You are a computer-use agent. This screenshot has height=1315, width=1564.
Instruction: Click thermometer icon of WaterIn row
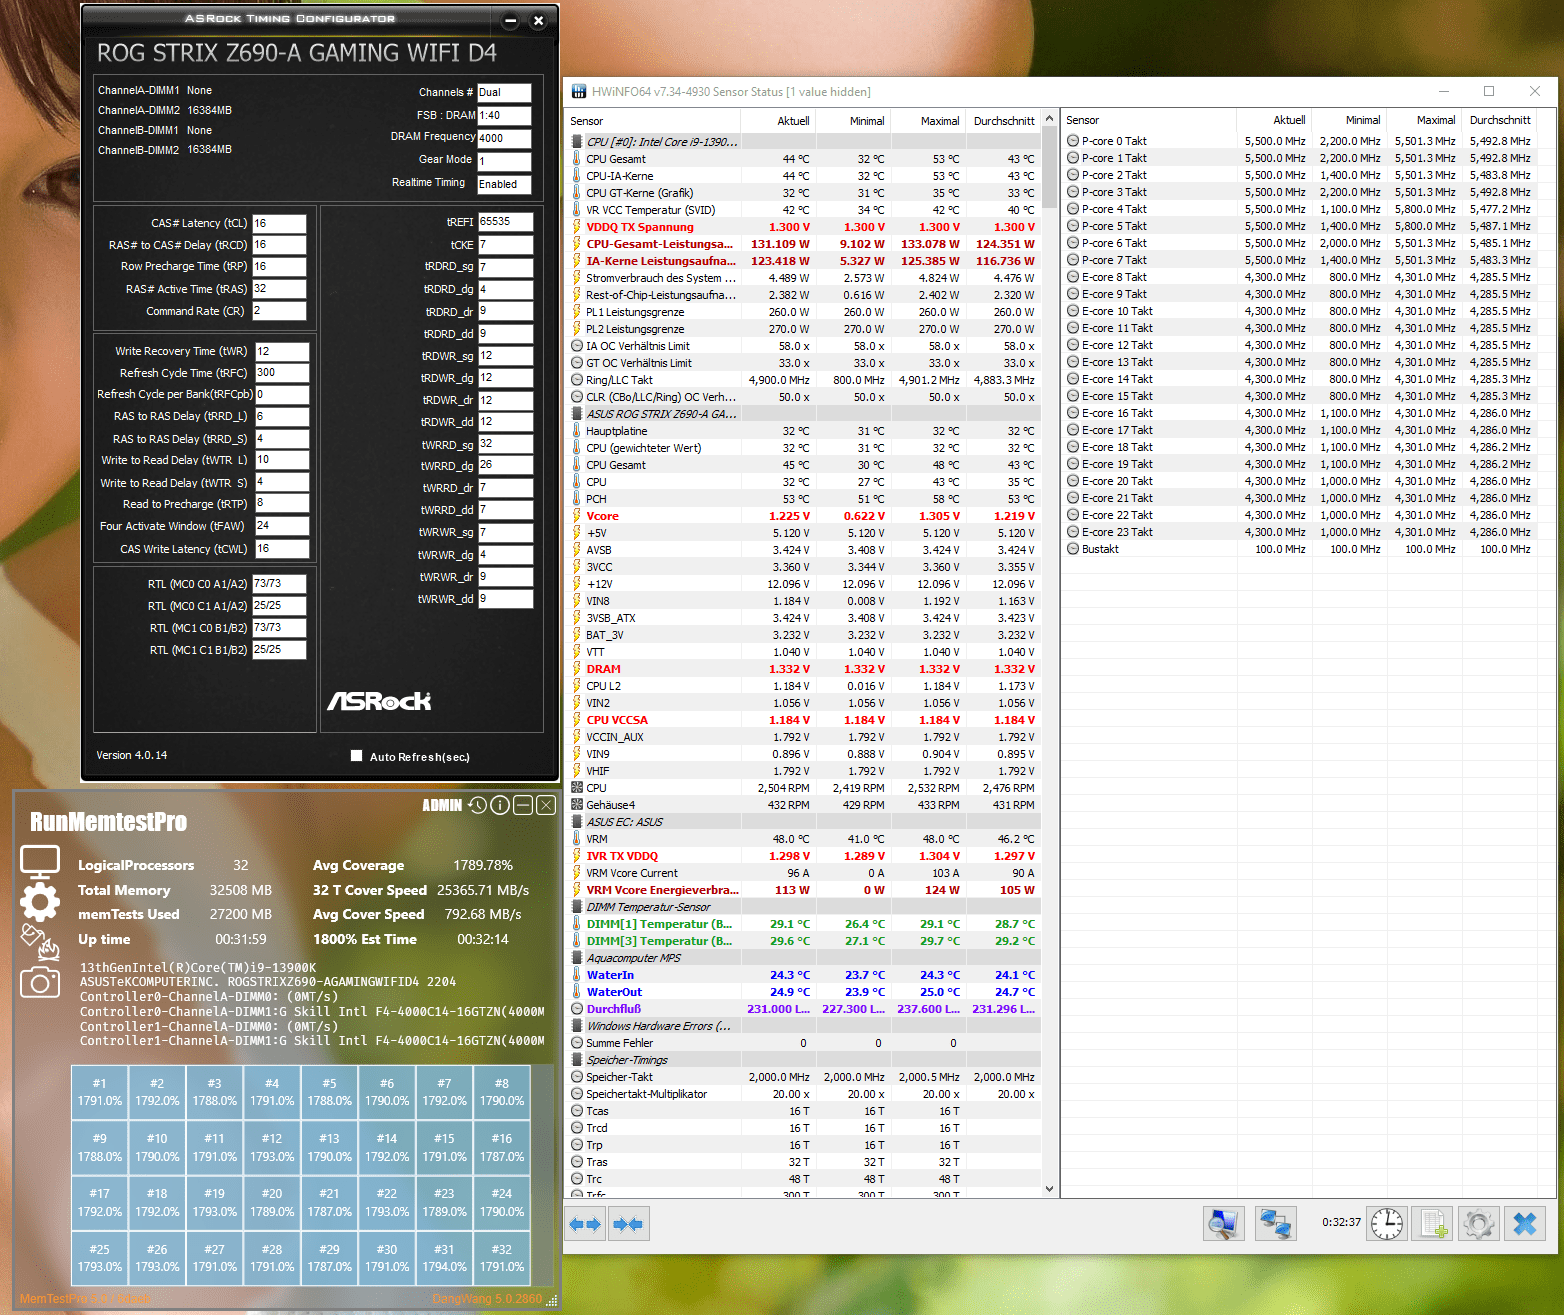pos(577,975)
